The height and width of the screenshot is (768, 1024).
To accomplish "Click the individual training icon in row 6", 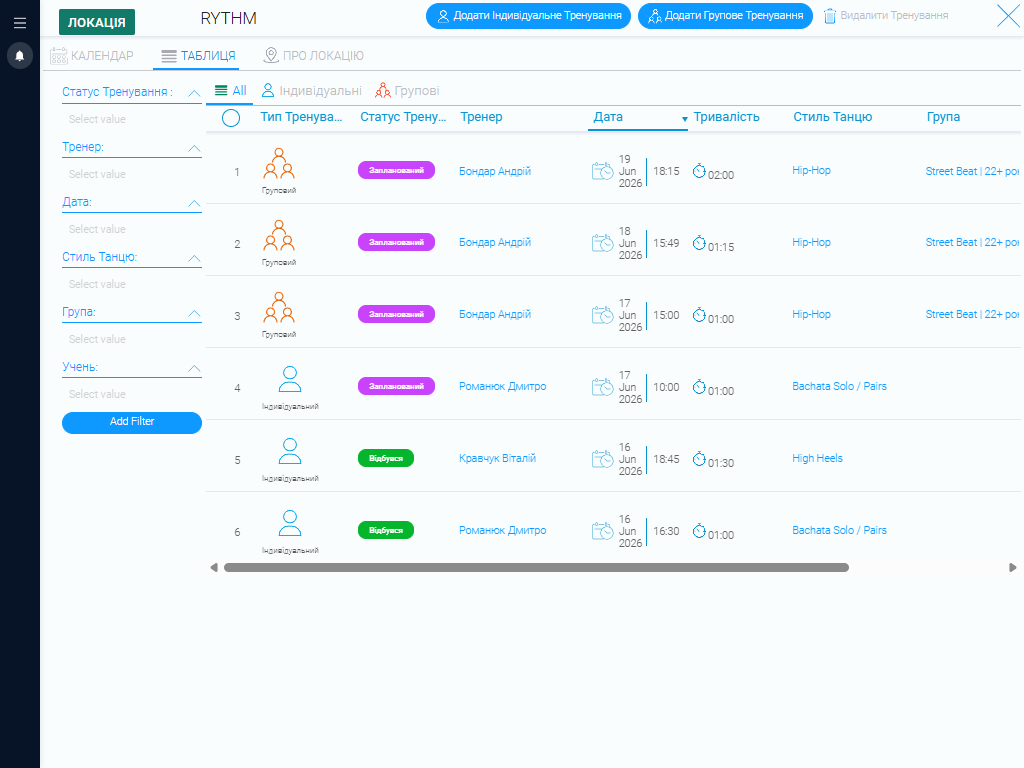I will pyautogui.click(x=290, y=522).
